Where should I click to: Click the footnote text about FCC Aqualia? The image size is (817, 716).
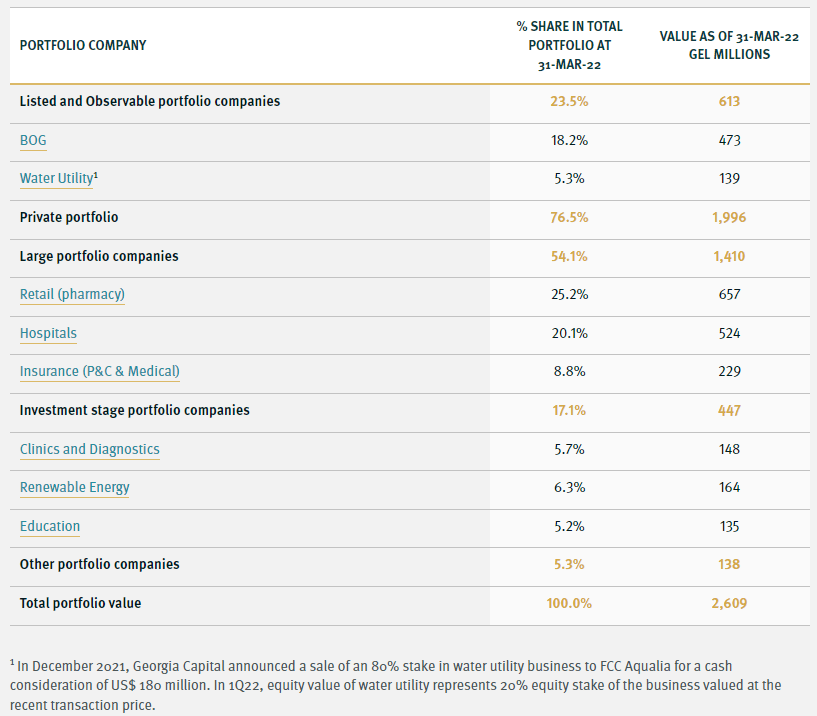400,685
